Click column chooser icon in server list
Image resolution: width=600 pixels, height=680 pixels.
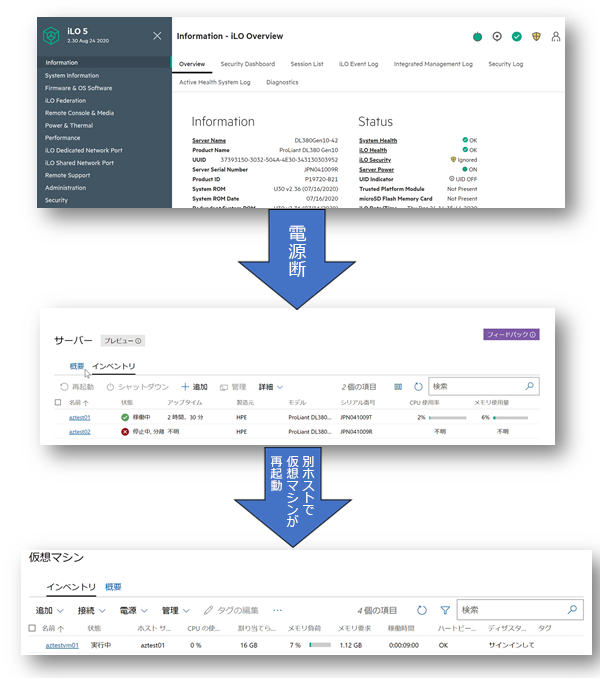pos(398,387)
